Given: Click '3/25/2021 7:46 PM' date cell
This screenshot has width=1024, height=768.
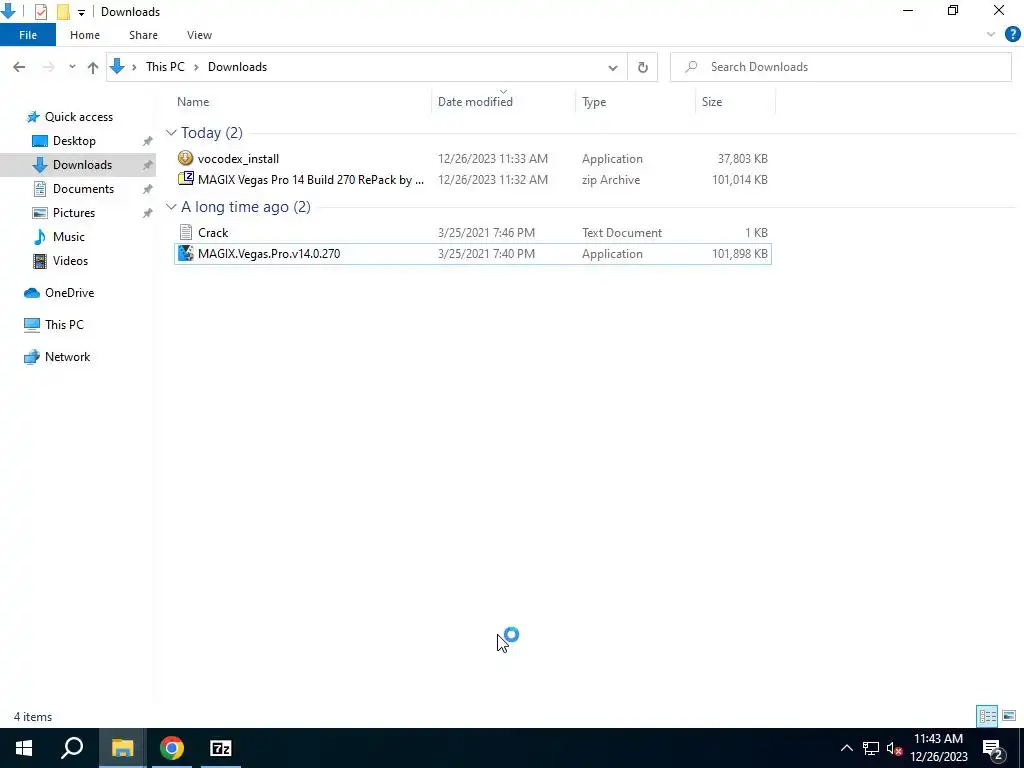Looking at the screenshot, I should (486, 232).
